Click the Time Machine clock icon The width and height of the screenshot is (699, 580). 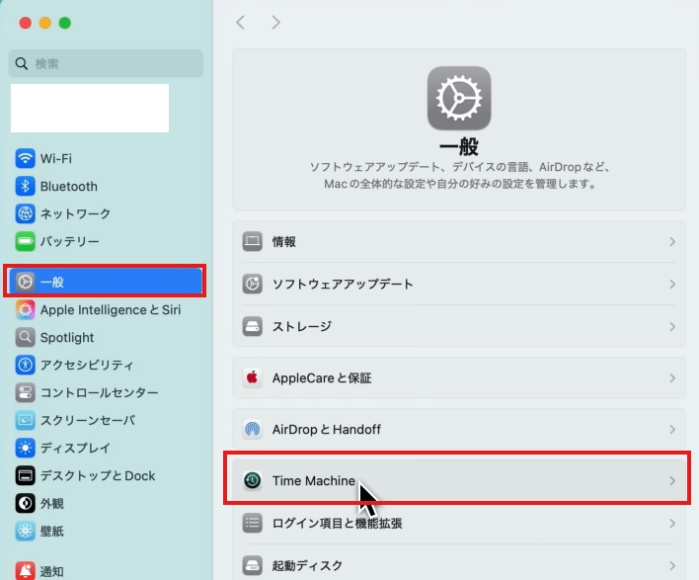(x=252, y=481)
